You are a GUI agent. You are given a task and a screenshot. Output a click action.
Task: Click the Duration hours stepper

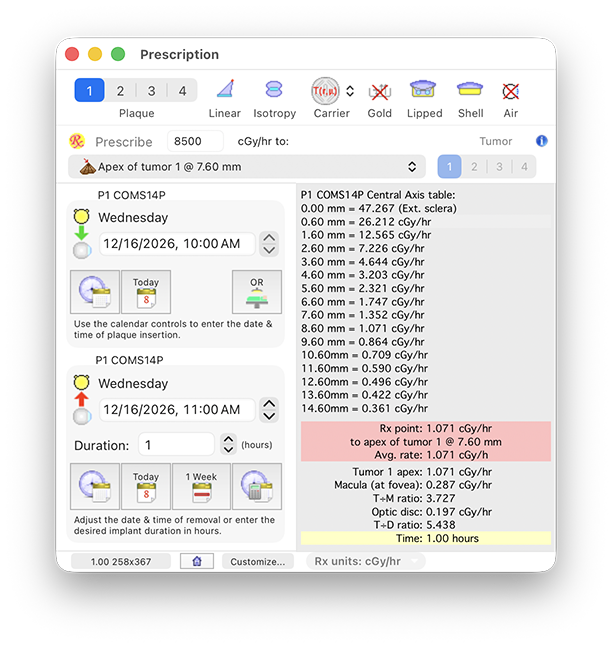click(x=228, y=445)
